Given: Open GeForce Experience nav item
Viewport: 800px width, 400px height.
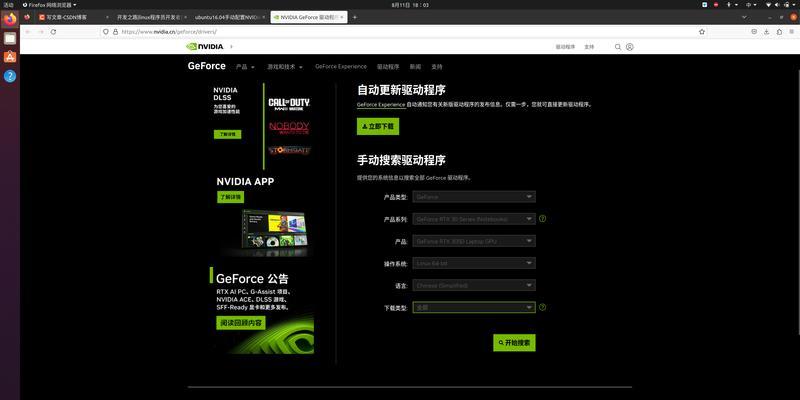Looking at the screenshot, I should [x=341, y=66].
